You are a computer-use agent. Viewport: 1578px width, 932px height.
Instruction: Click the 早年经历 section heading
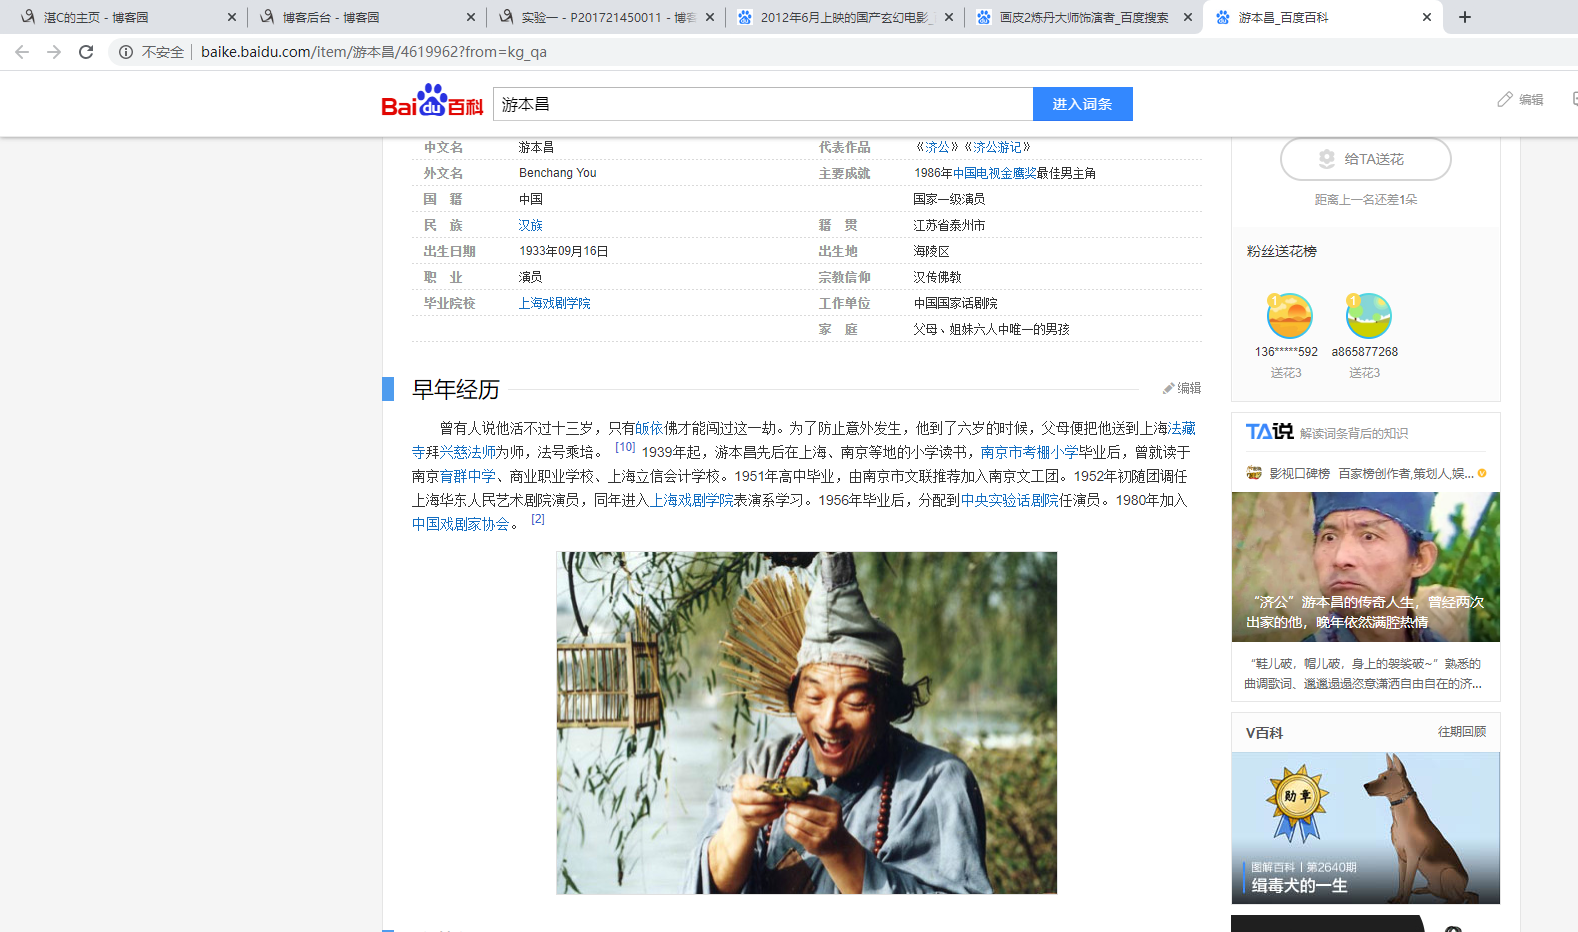click(456, 389)
